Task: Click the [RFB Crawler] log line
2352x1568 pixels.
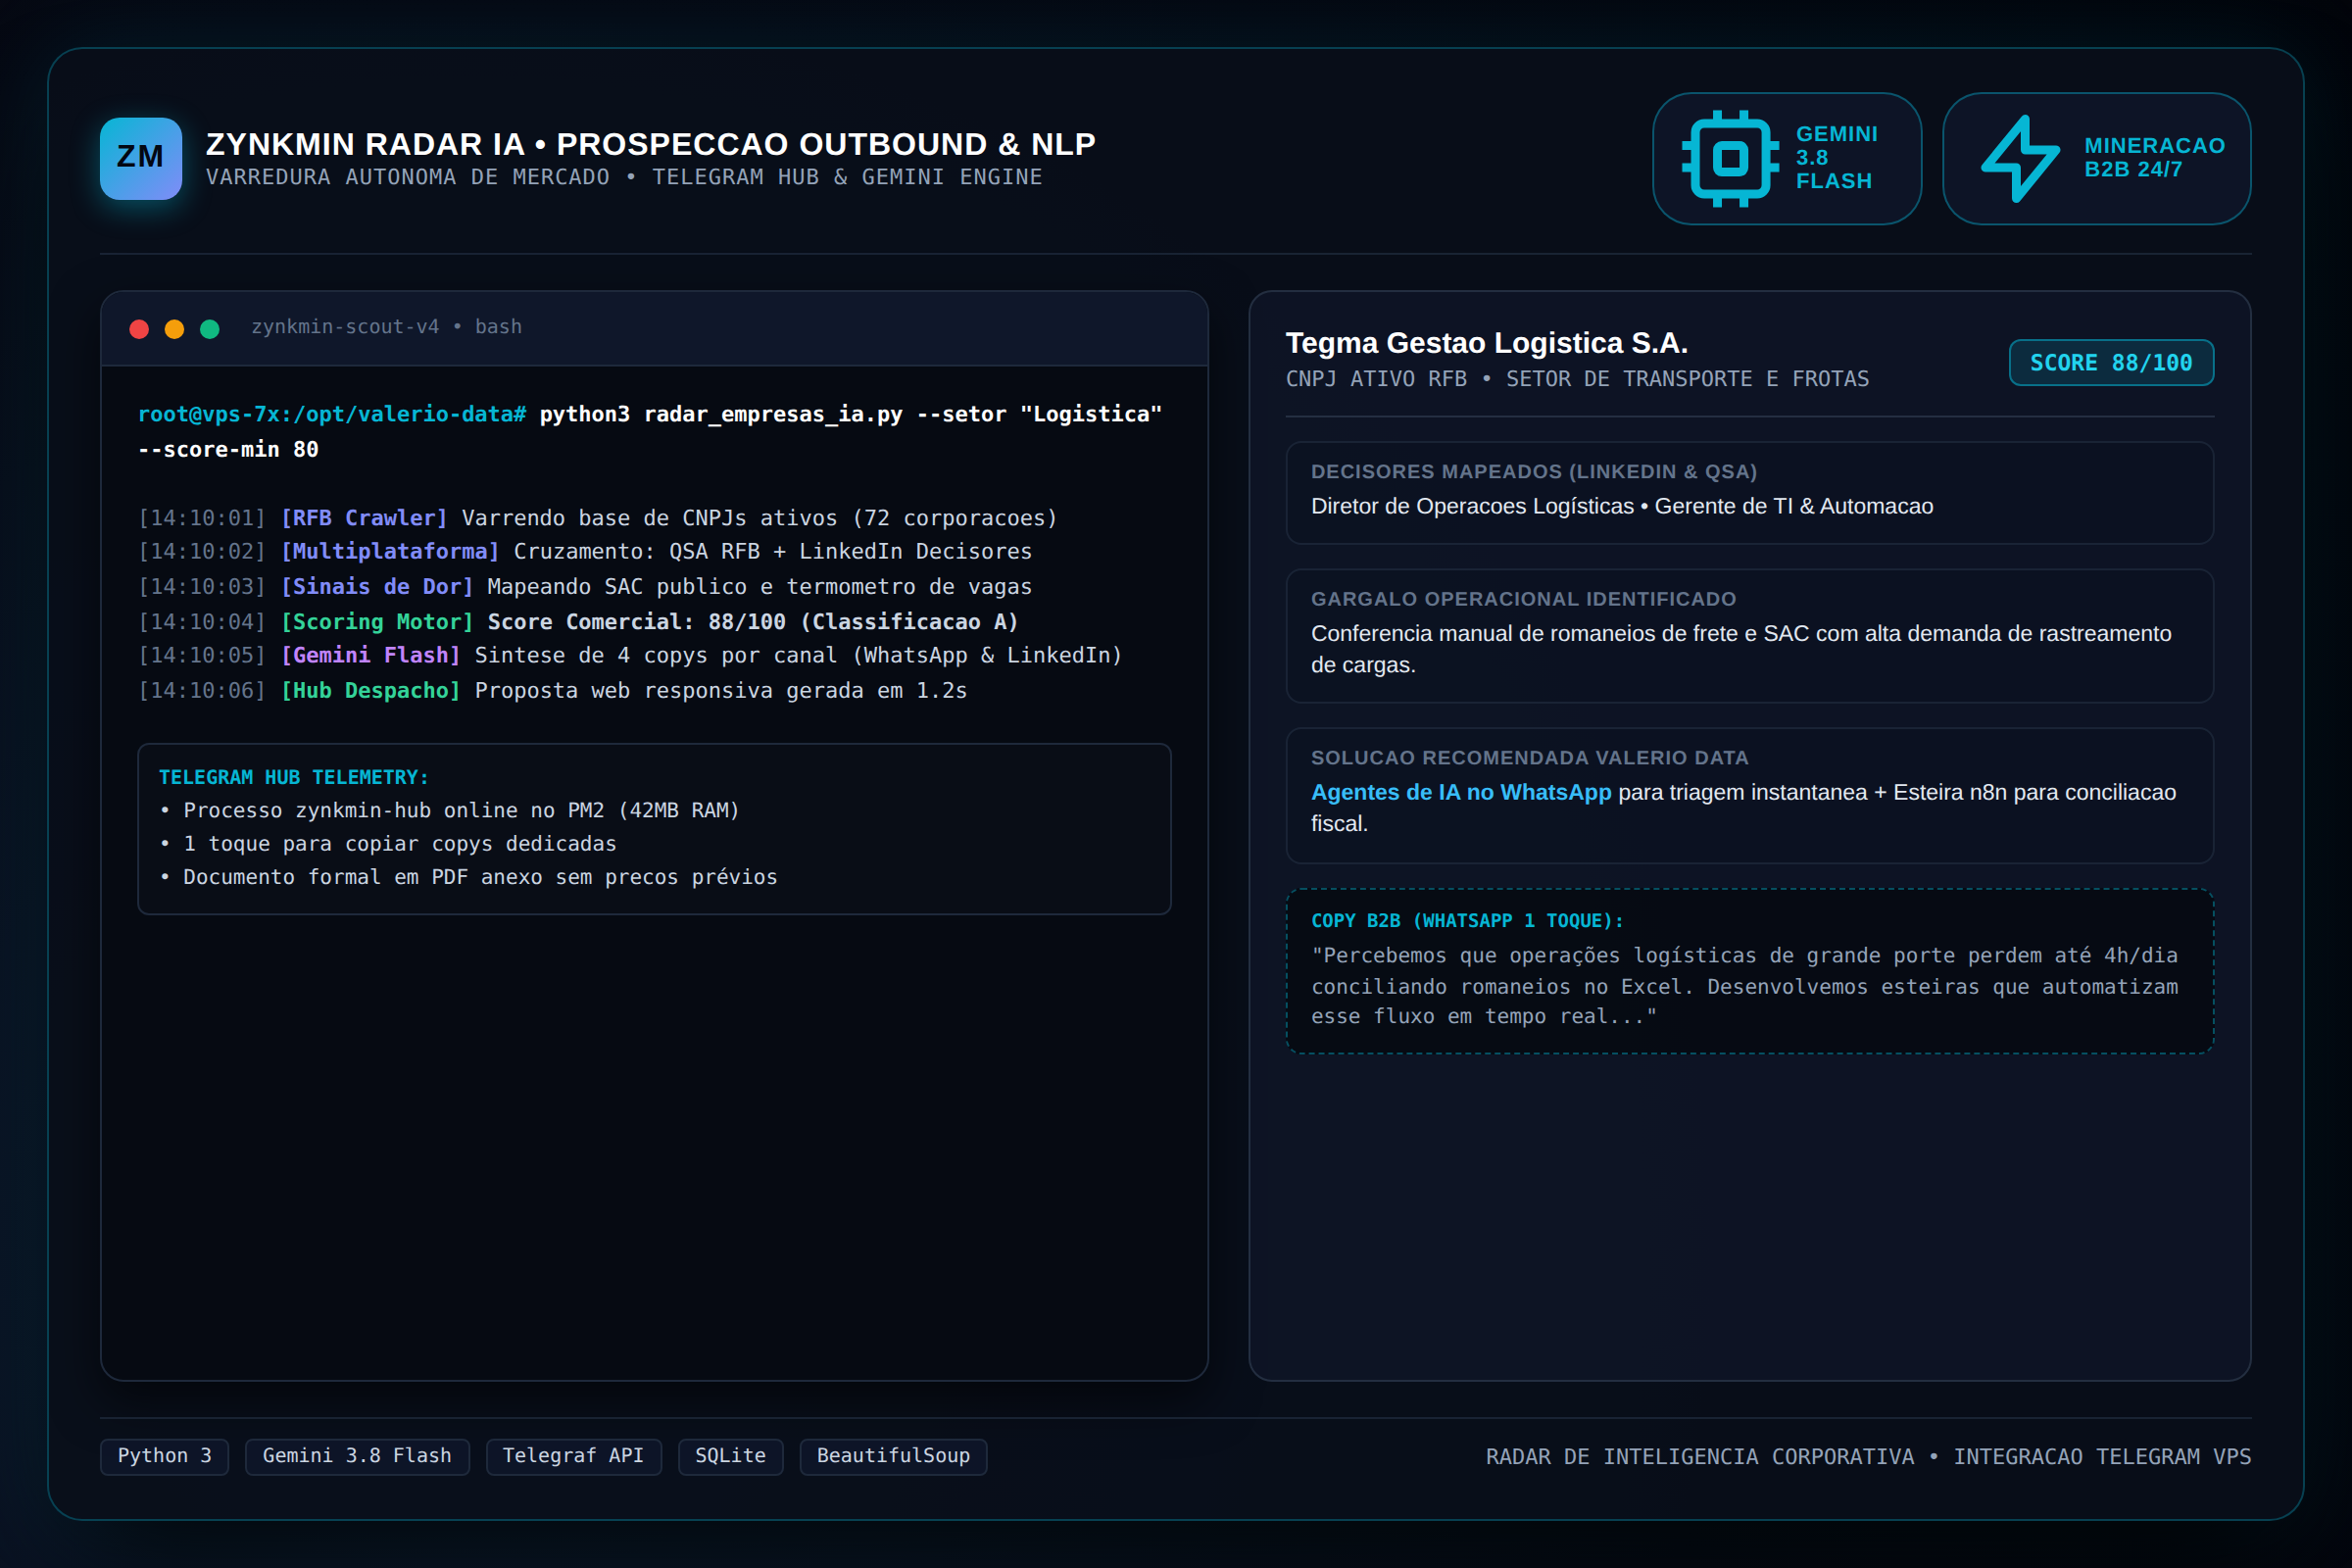Action: [597, 518]
